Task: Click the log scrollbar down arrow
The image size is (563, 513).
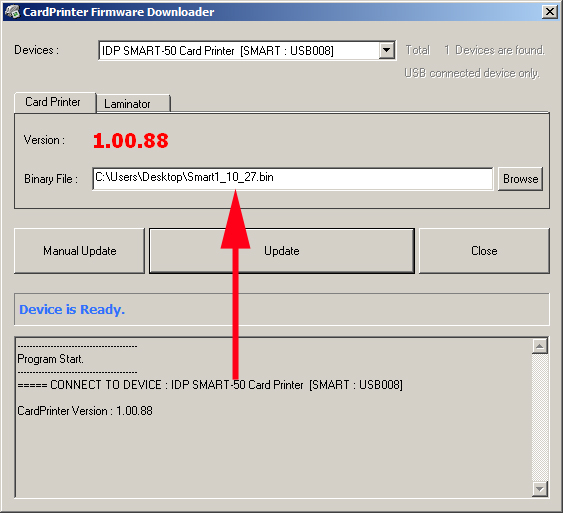Action: point(540,488)
